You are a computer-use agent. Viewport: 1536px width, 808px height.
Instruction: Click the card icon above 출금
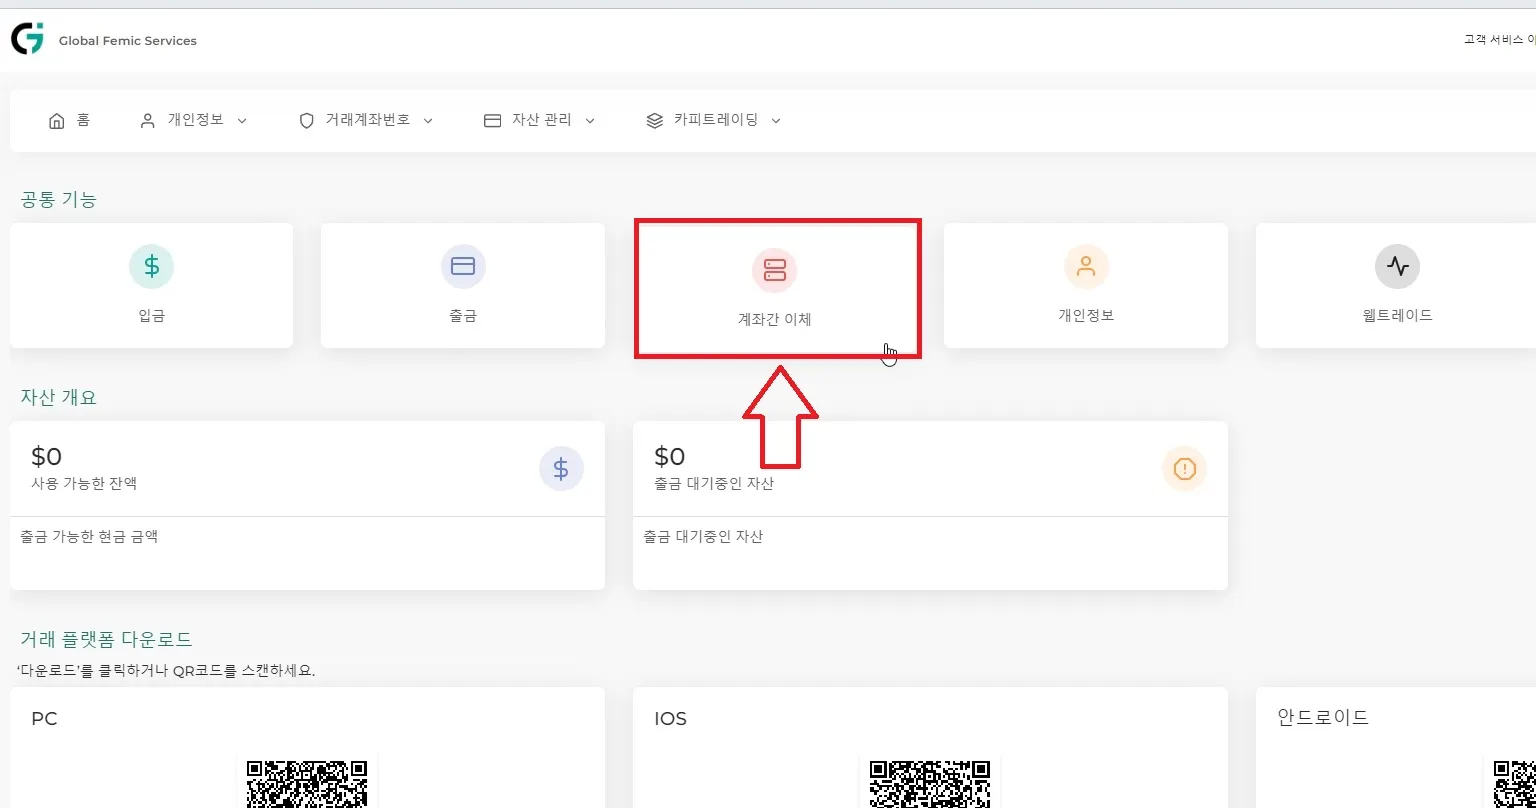point(463,266)
